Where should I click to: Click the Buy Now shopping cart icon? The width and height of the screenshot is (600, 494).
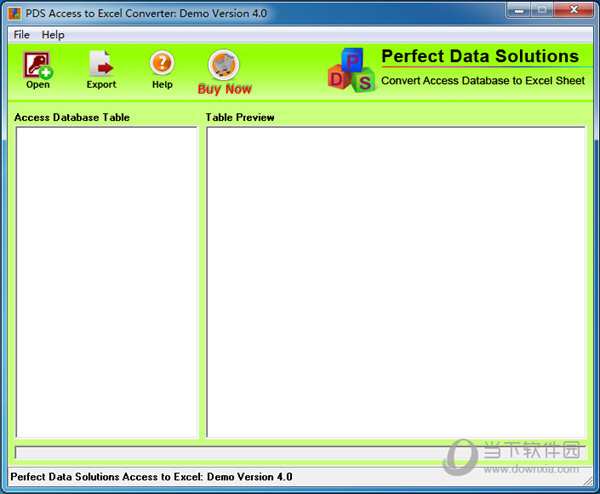click(224, 64)
